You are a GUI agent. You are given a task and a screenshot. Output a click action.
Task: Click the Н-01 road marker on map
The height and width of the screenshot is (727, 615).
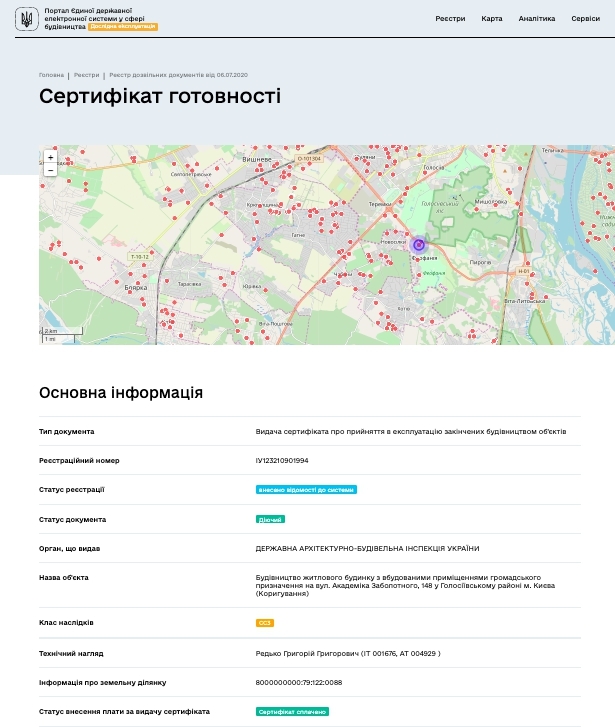tap(523, 271)
